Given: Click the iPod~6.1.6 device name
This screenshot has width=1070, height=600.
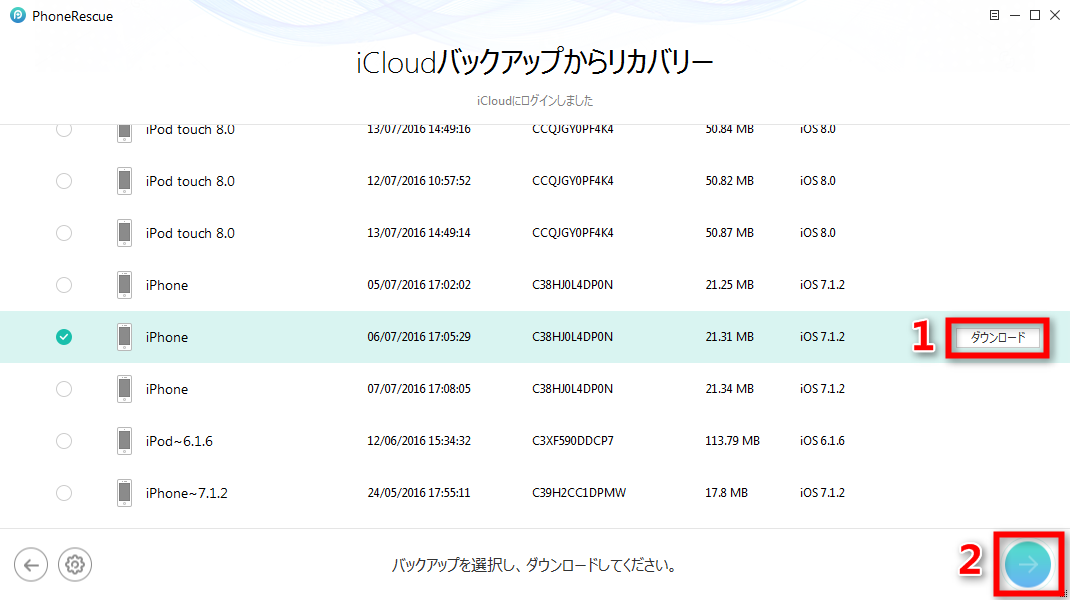Looking at the screenshot, I should tap(179, 441).
